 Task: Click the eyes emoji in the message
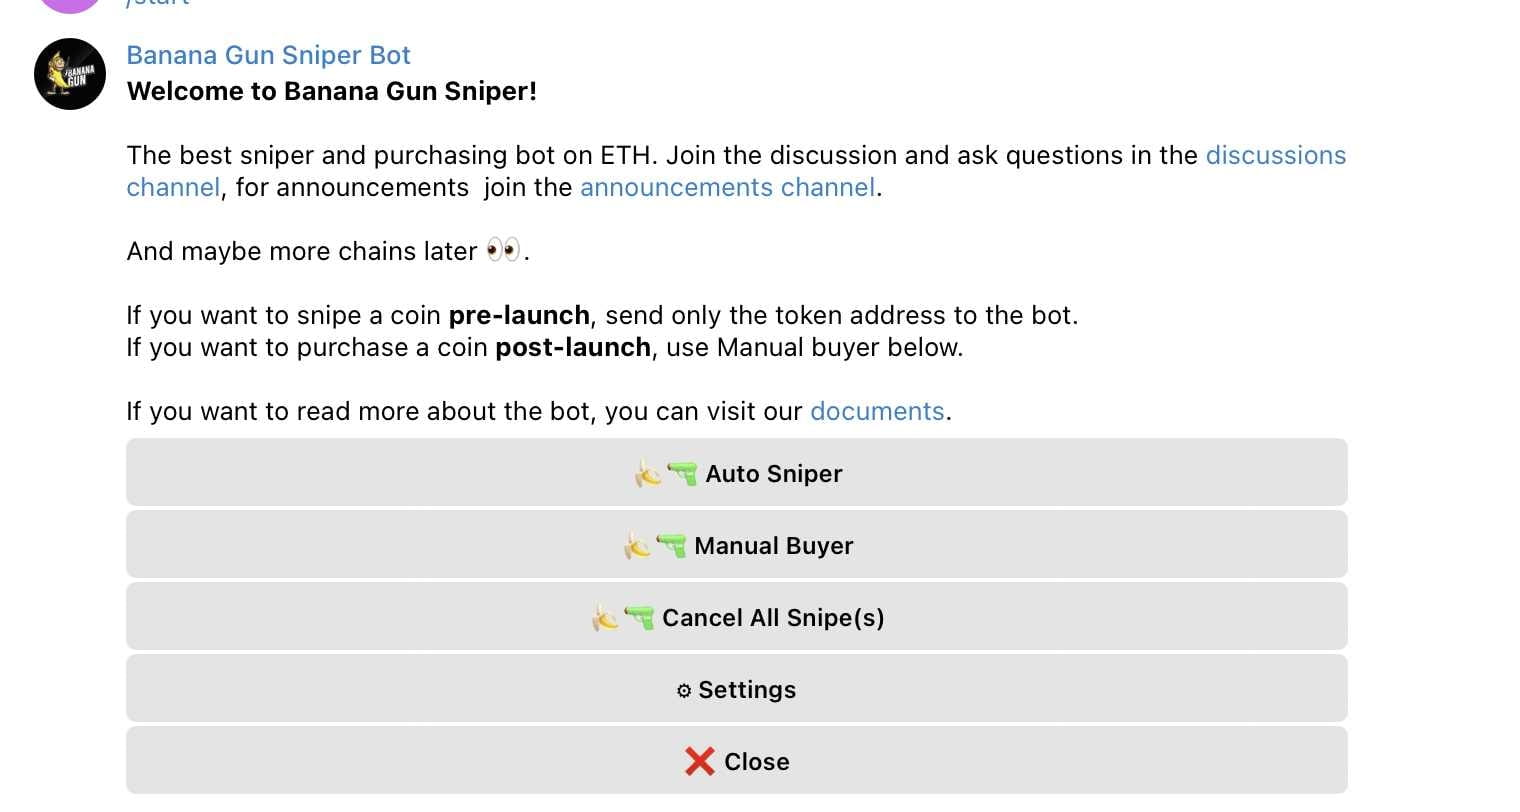(x=505, y=249)
